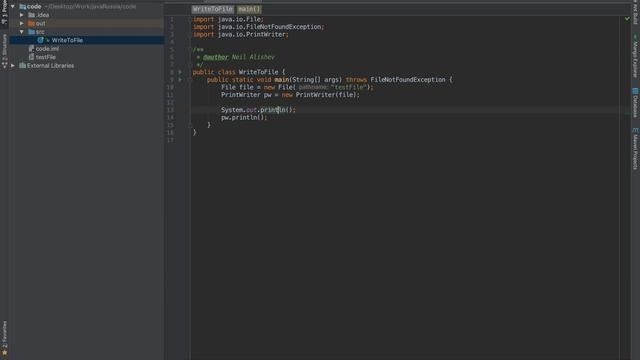This screenshot has height=360, width=640.
Task: Click 'import java.io.PrintWriter;' line
Action: 241,35
